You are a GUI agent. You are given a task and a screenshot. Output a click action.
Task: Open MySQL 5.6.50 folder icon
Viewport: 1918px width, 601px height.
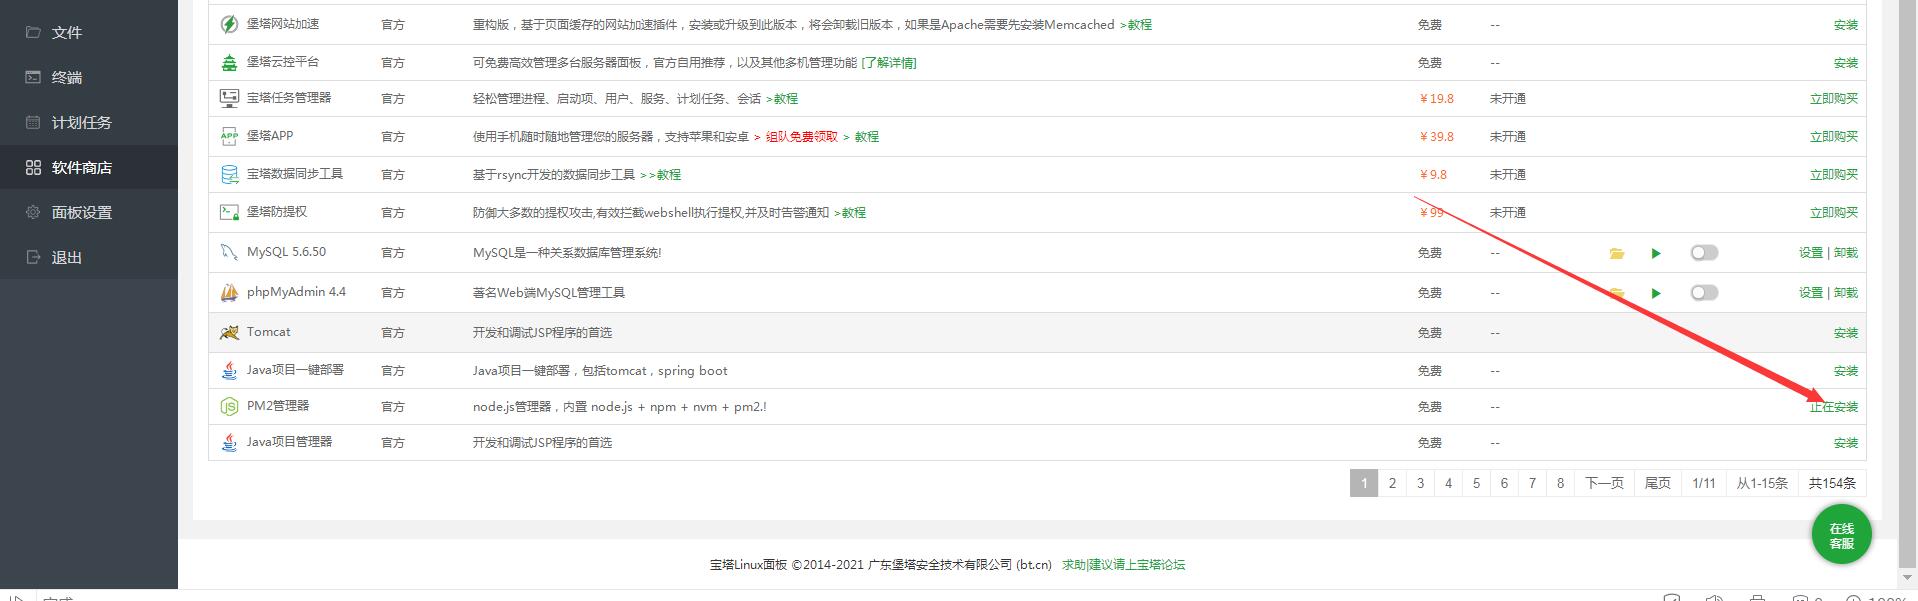[x=1616, y=253]
